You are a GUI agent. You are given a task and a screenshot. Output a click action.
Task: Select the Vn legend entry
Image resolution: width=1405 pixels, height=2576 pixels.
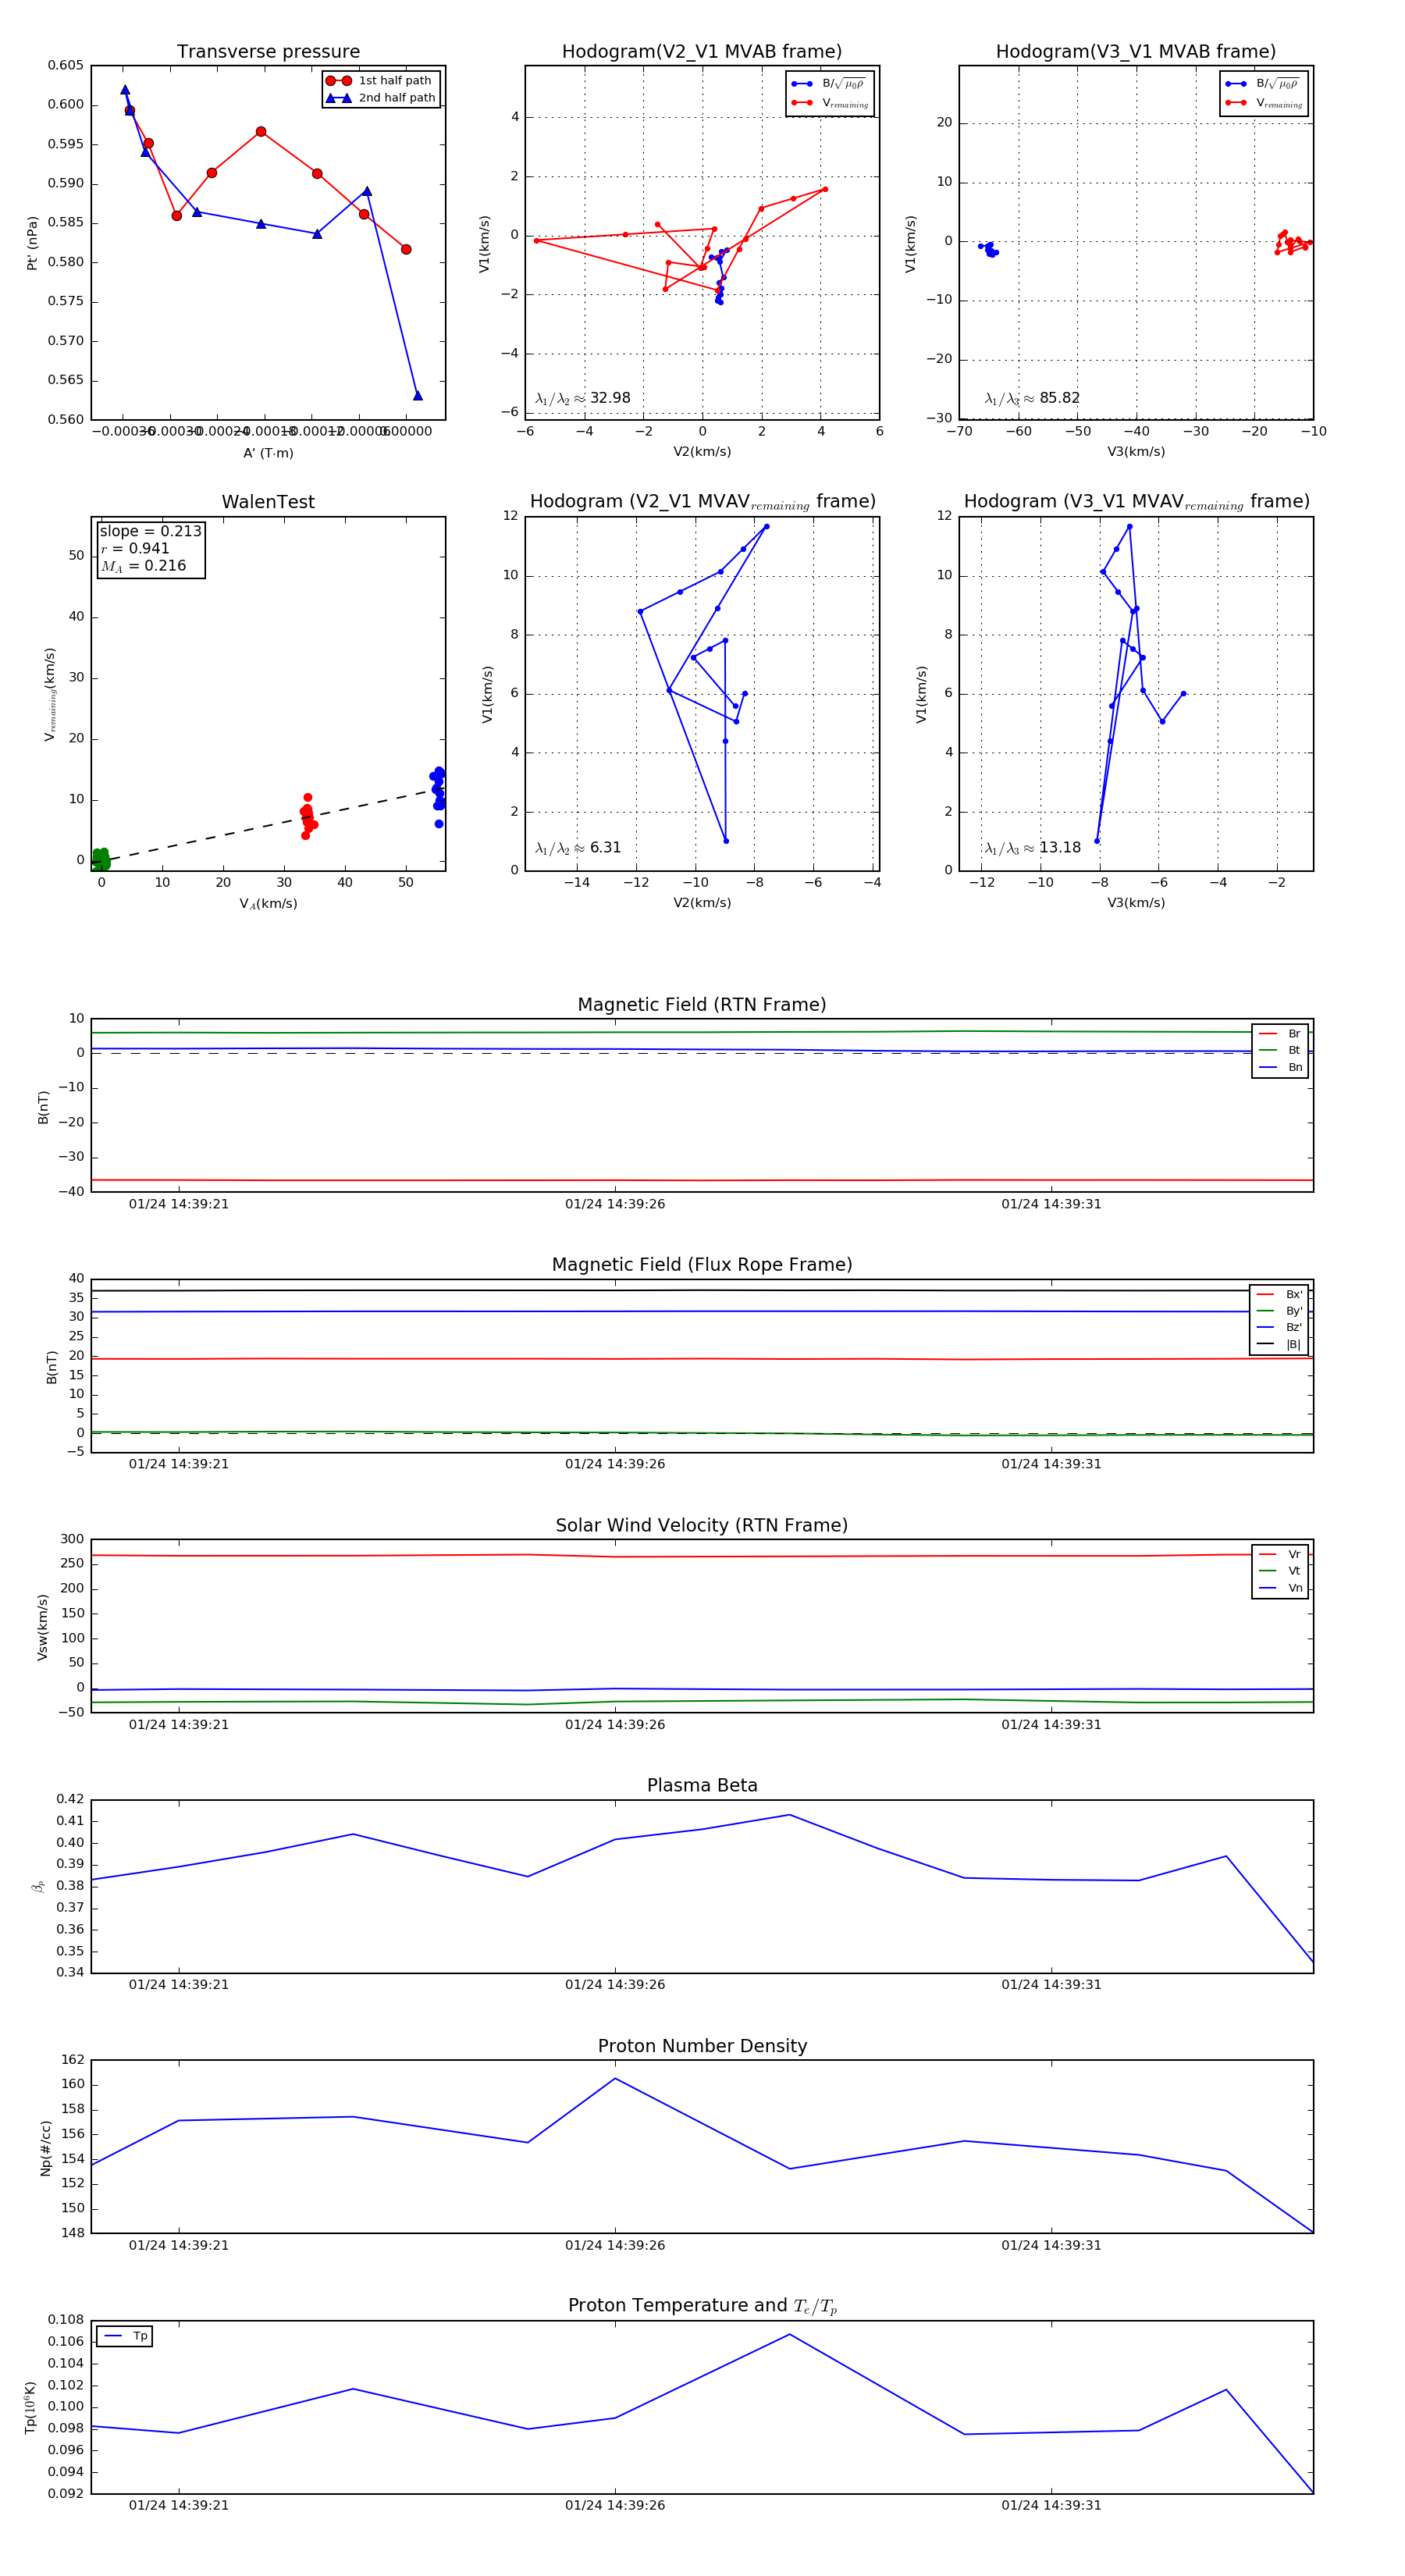point(1280,1588)
